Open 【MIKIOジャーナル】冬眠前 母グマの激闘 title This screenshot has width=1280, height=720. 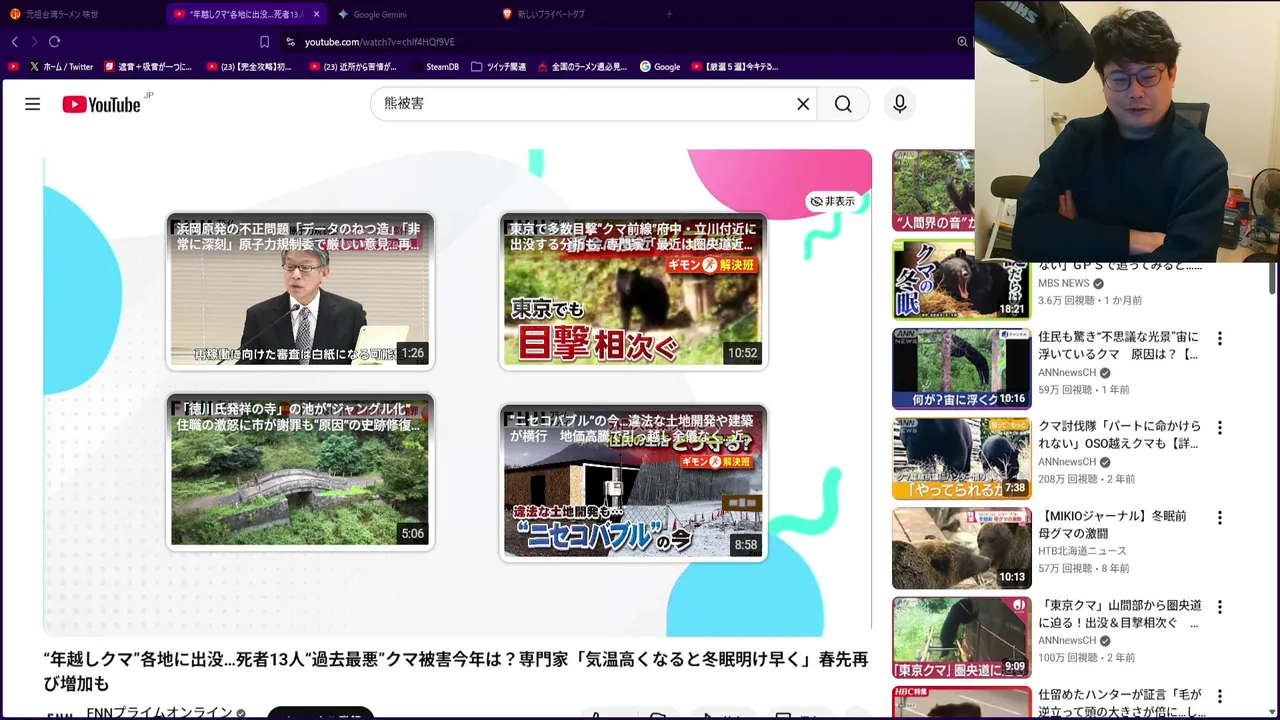1112,524
